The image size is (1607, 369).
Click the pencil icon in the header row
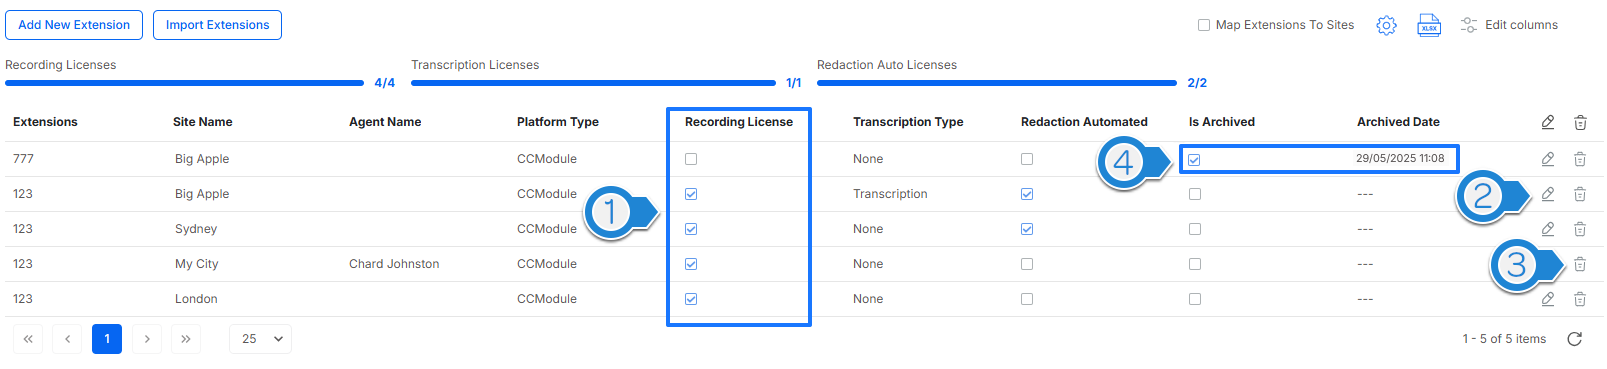[x=1548, y=122]
